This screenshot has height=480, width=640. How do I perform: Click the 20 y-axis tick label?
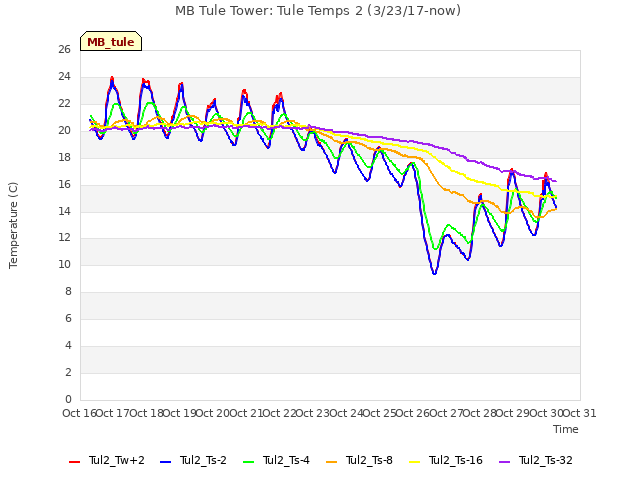pos(64,131)
